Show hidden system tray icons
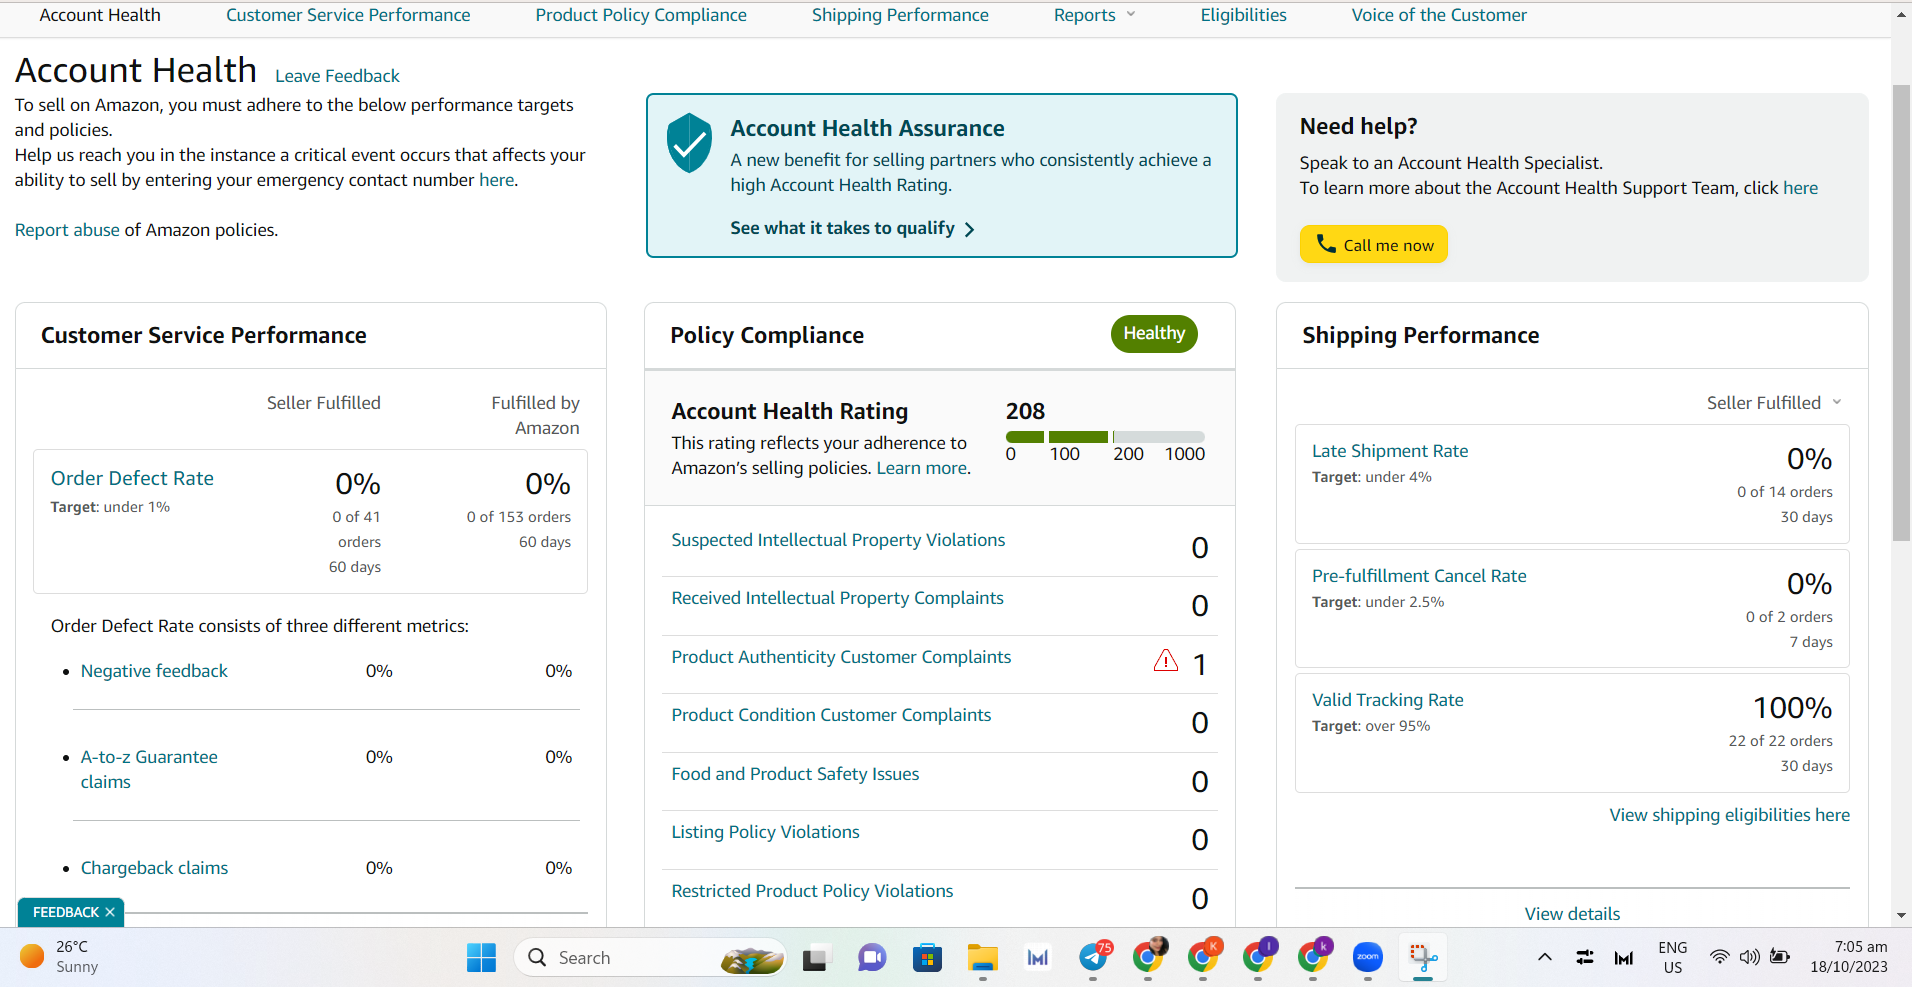1912x987 pixels. (x=1544, y=957)
